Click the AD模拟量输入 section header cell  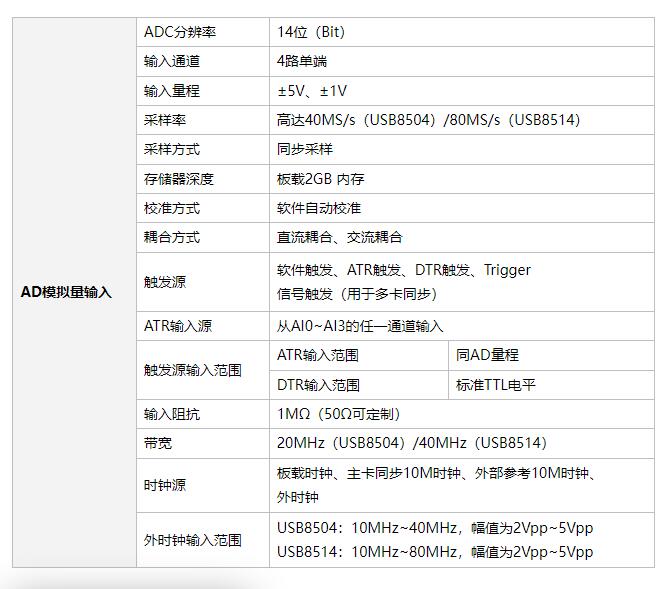[67, 292]
